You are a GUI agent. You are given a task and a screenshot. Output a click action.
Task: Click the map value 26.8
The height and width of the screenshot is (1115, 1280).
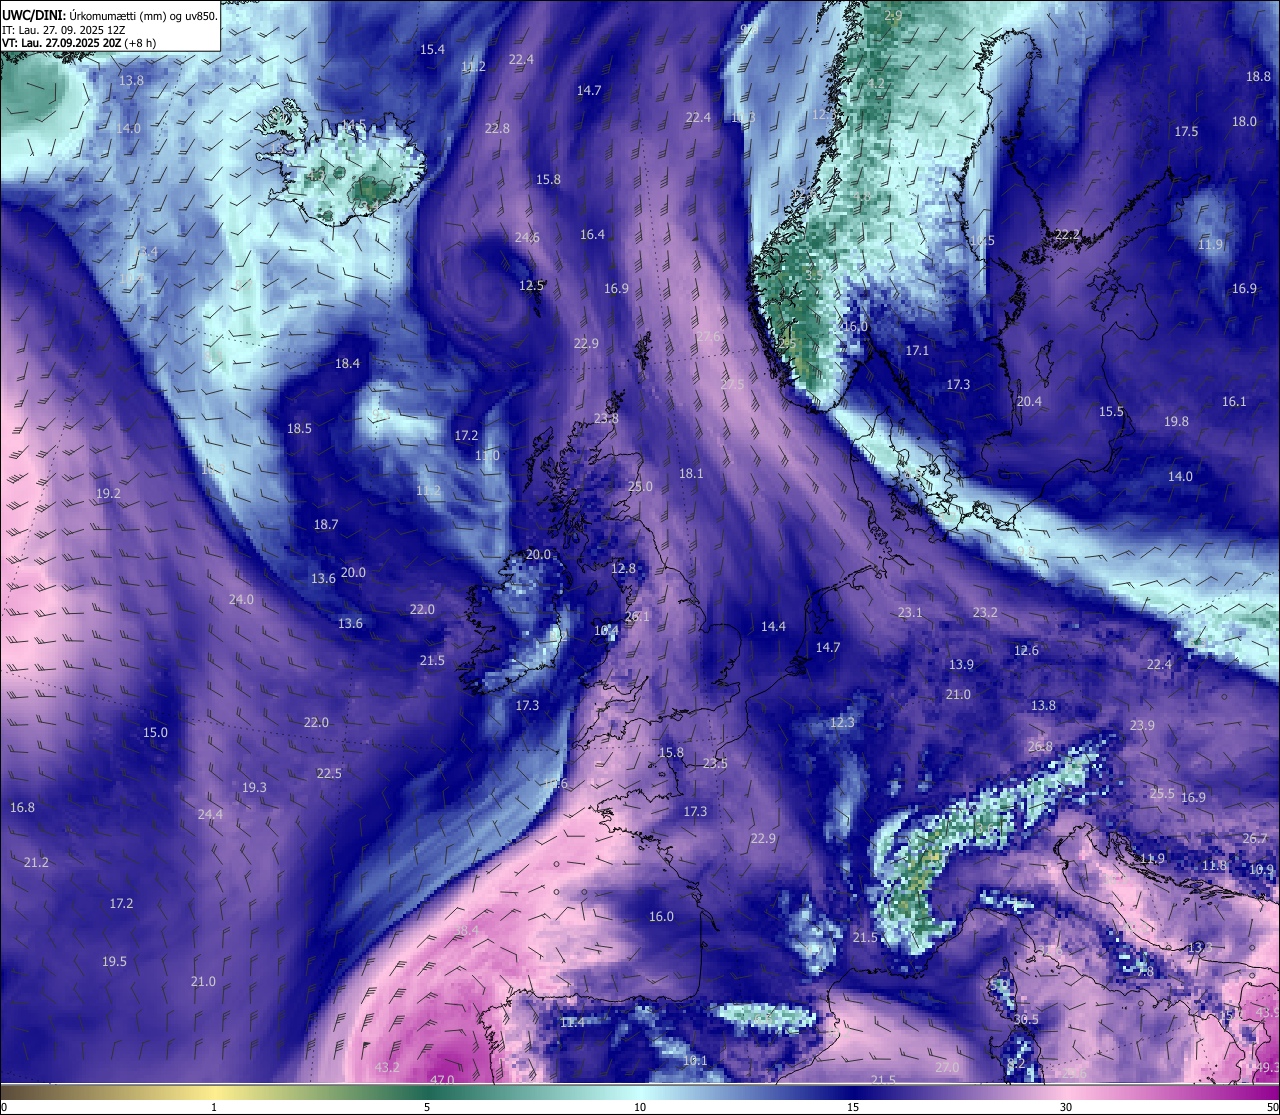click(1040, 746)
